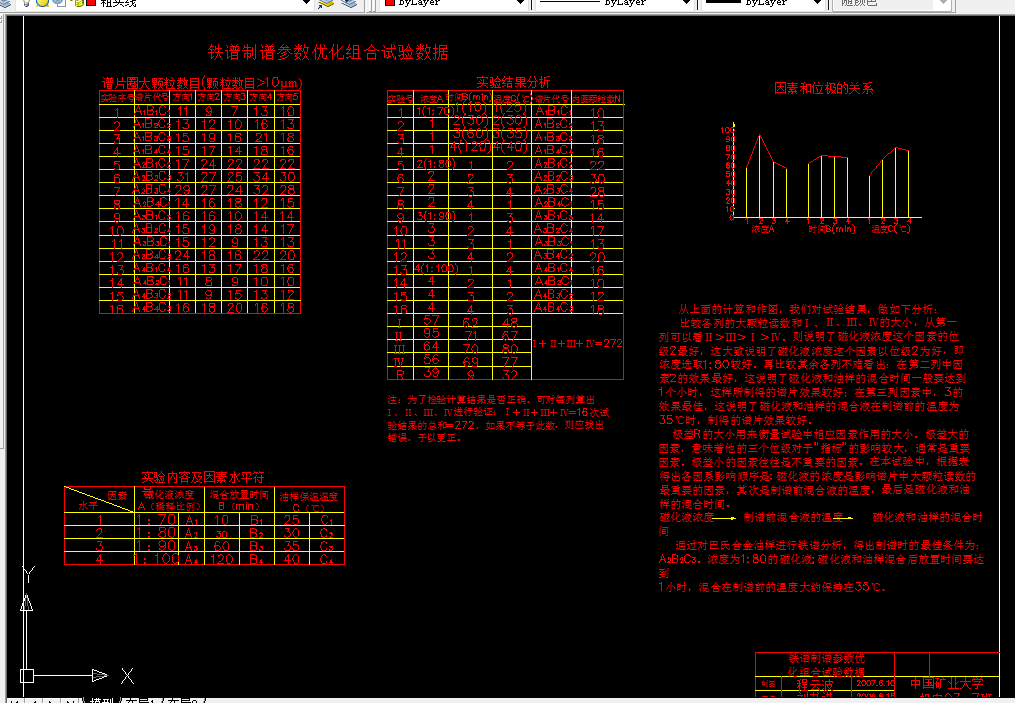
Task: Click the red swatch in color ByLayer dropdown
Action: click(x=390, y=3)
